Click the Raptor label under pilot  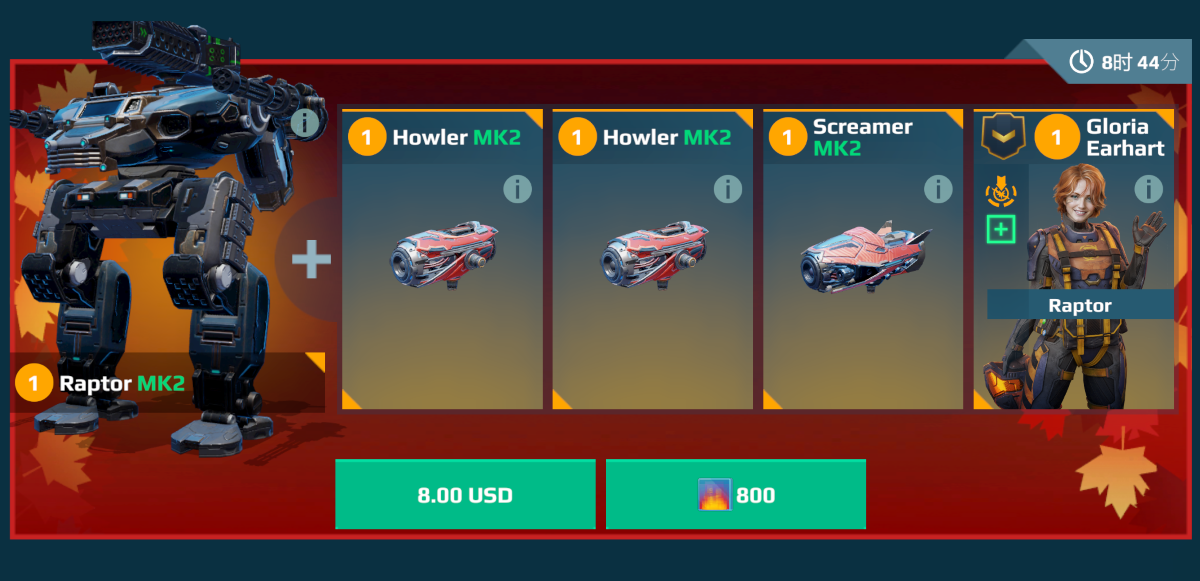click(1080, 305)
